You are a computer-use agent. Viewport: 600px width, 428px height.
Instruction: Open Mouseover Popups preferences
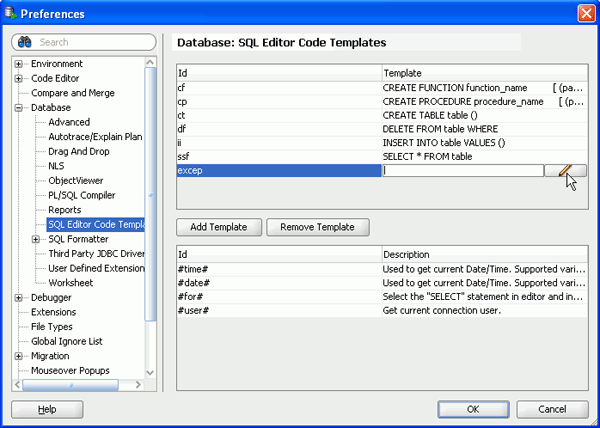pos(70,371)
